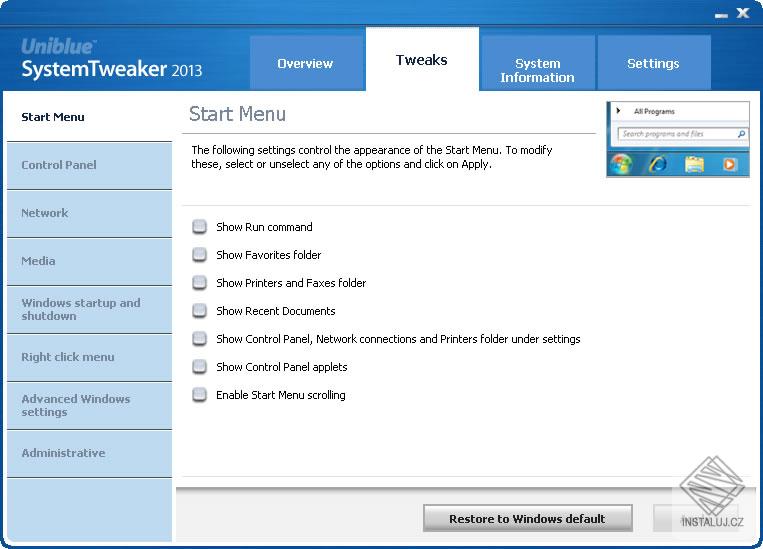The height and width of the screenshot is (549, 763).
Task: Go to the Settings tab
Action: pyautogui.click(x=654, y=63)
